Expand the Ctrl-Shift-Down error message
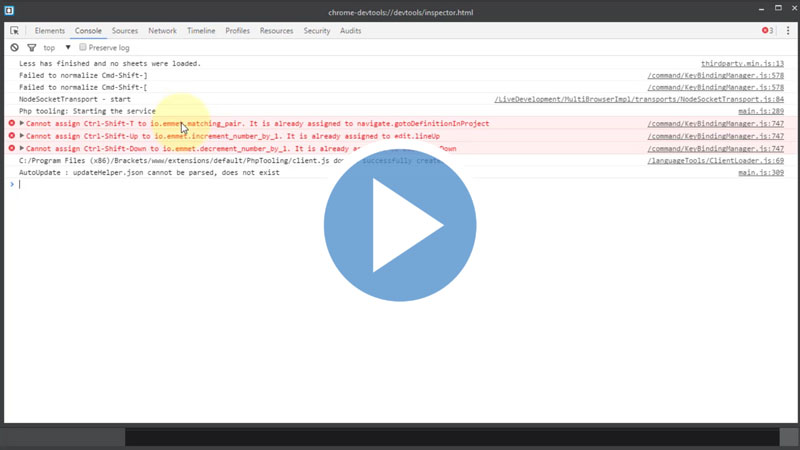 tap(21, 148)
